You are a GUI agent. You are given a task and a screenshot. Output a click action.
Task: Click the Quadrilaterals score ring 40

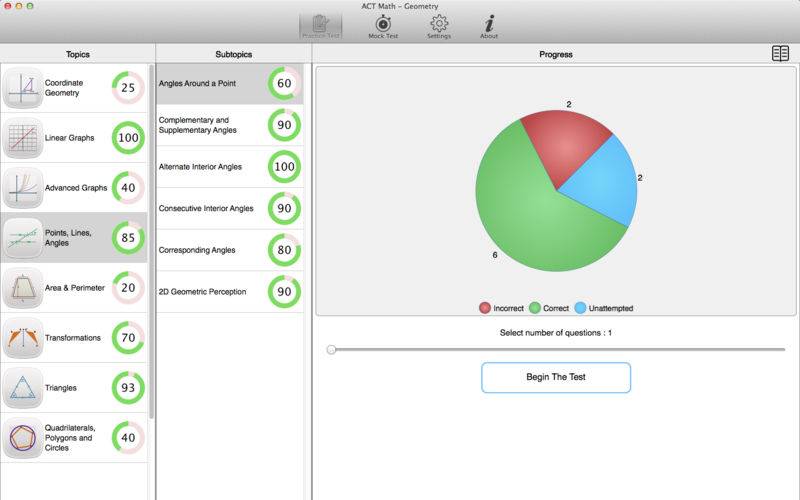tap(128, 438)
